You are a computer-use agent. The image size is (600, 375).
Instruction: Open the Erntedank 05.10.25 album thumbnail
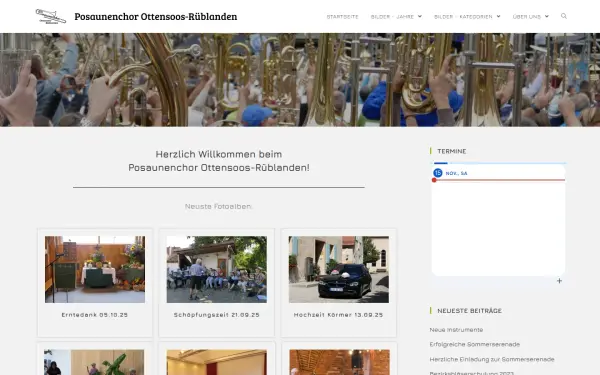pyautogui.click(x=95, y=269)
